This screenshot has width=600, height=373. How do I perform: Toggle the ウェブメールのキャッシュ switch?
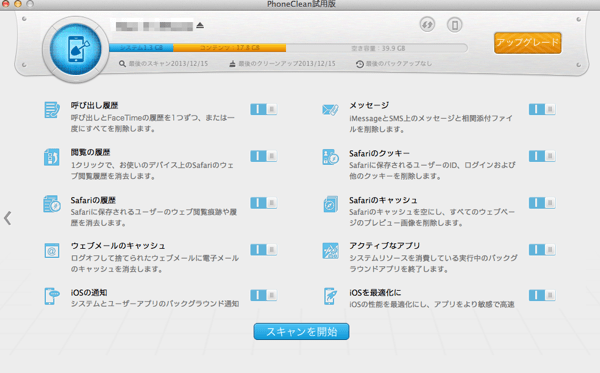tap(264, 250)
